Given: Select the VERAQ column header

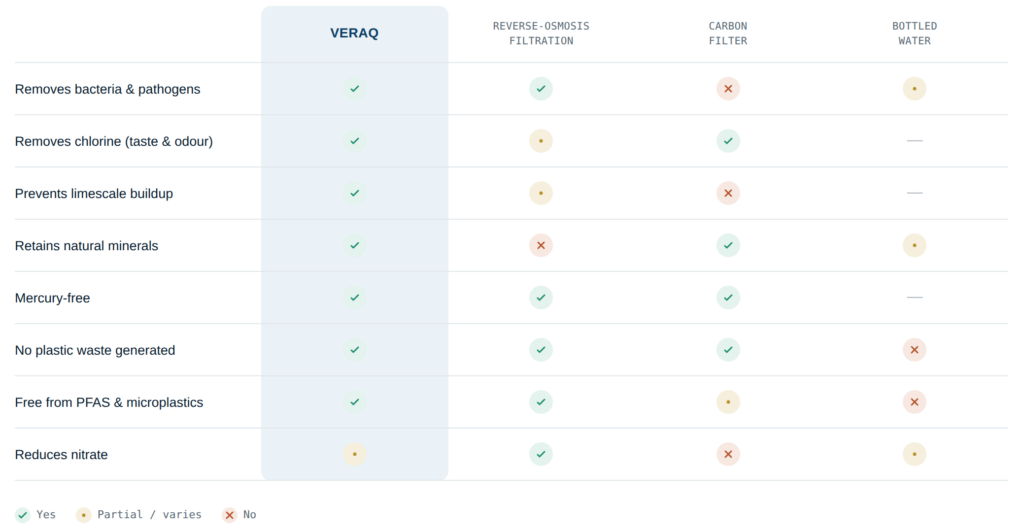Looking at the screenshot, I should tap(354, 33).
